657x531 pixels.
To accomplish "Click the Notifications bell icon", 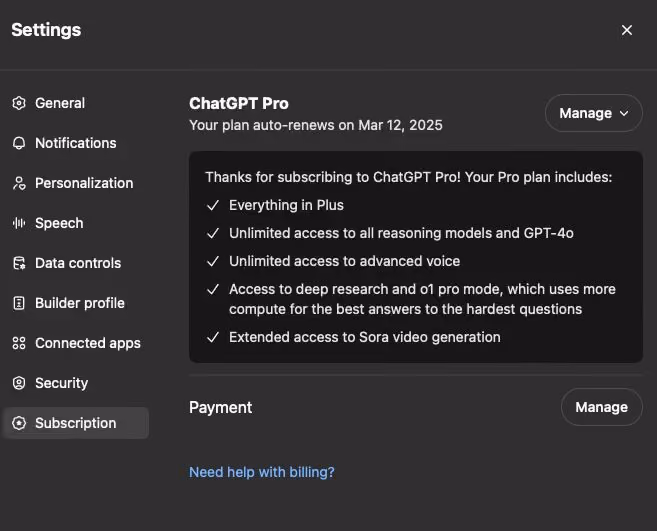I will [19, 143].
